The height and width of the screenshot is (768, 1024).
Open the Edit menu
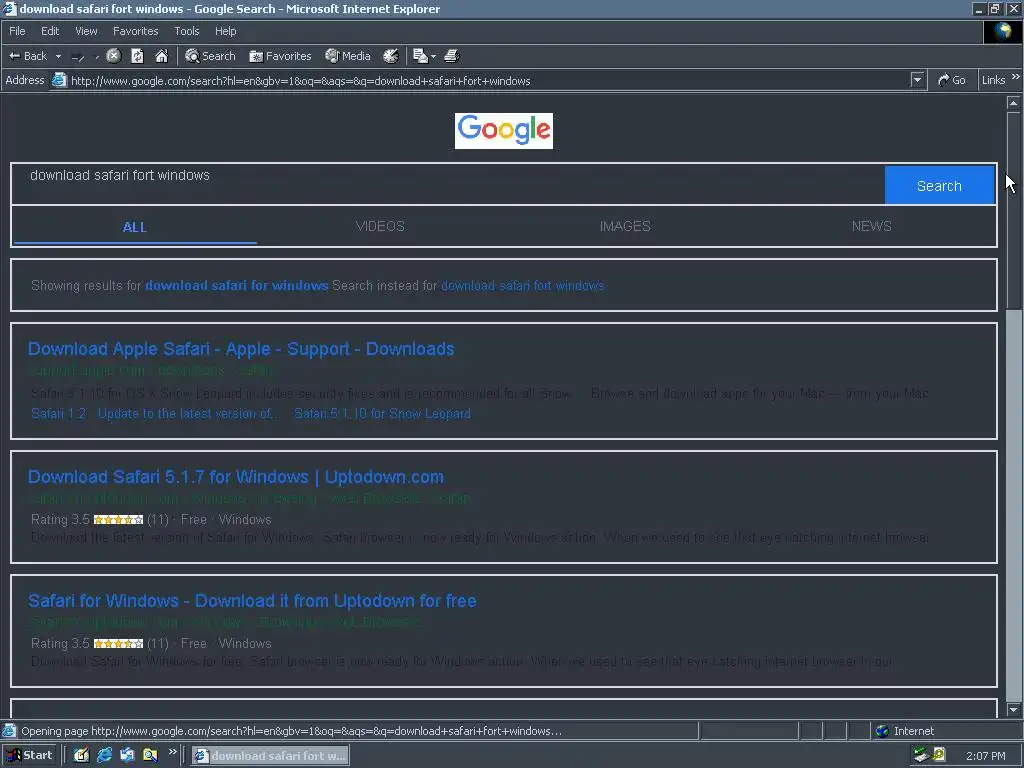click(x=50, y=31)
